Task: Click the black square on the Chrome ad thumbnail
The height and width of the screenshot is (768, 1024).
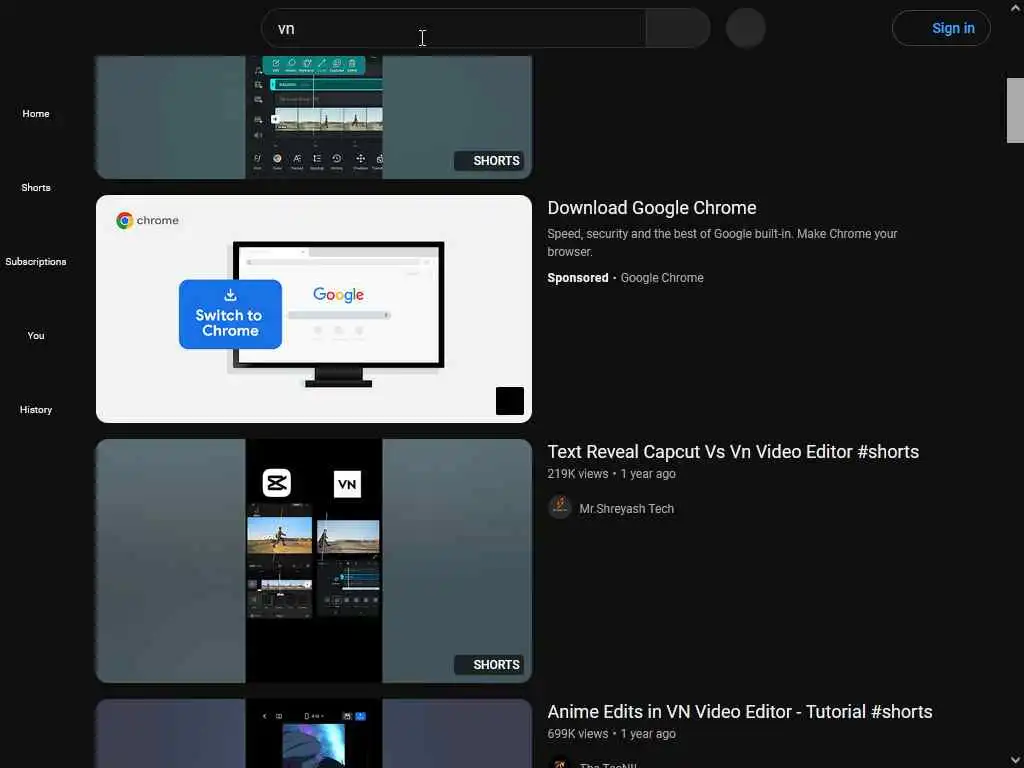Action: (x=509, y=401)
